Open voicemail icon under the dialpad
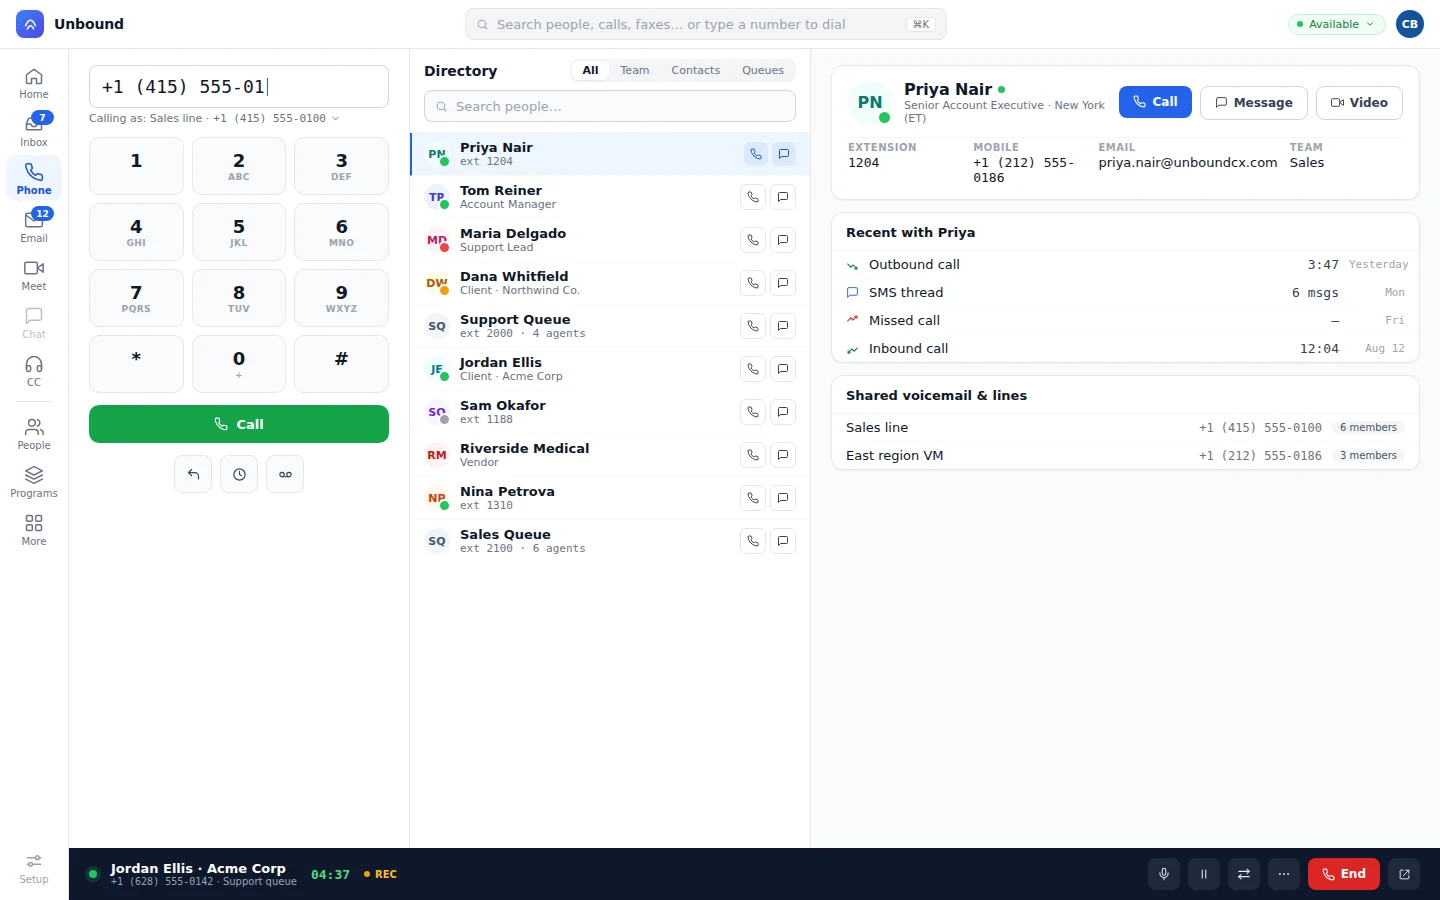The height and width of the screenshot is (900, 1440). [x=285, y=474]
